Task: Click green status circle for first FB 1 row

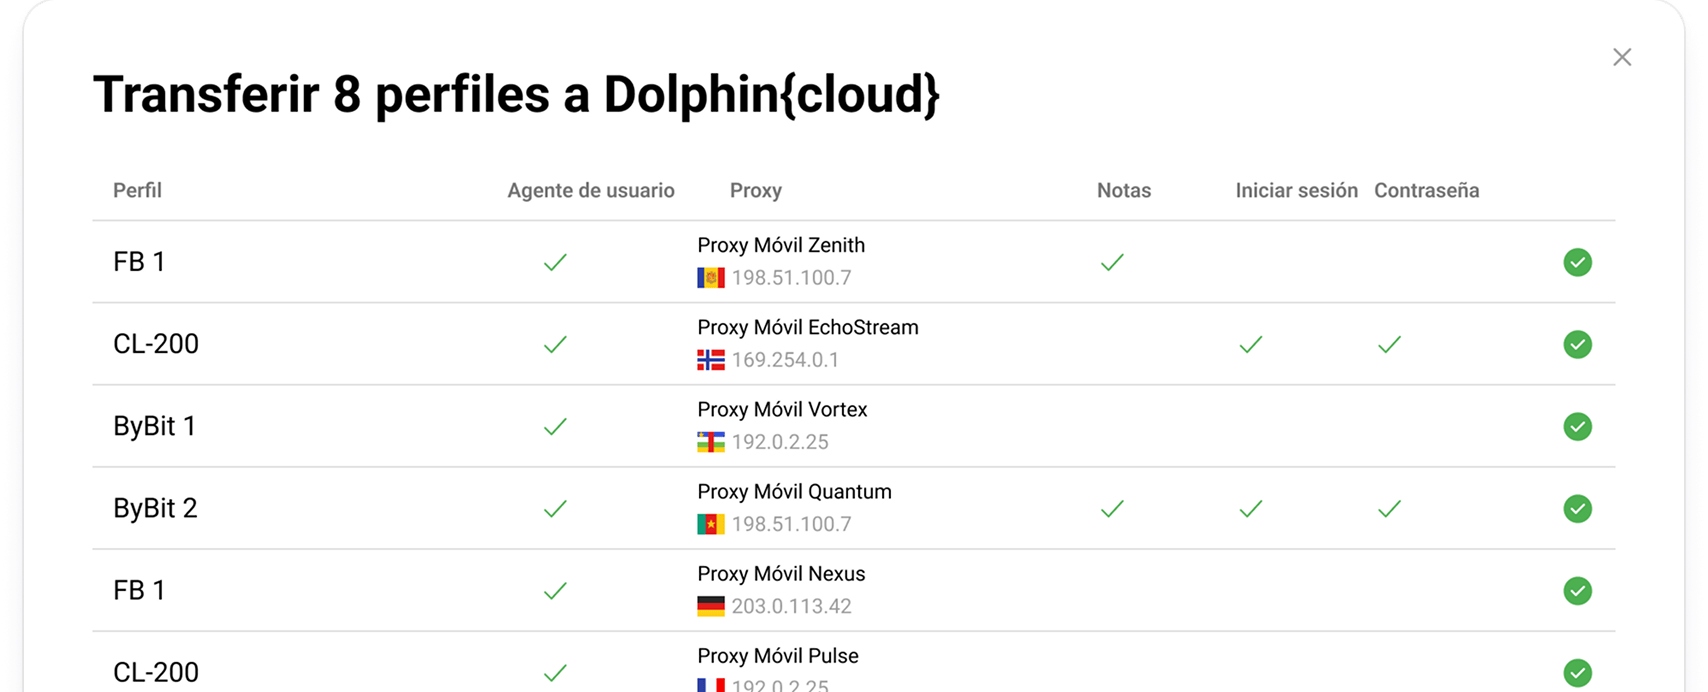Action: coord(1577,262)
